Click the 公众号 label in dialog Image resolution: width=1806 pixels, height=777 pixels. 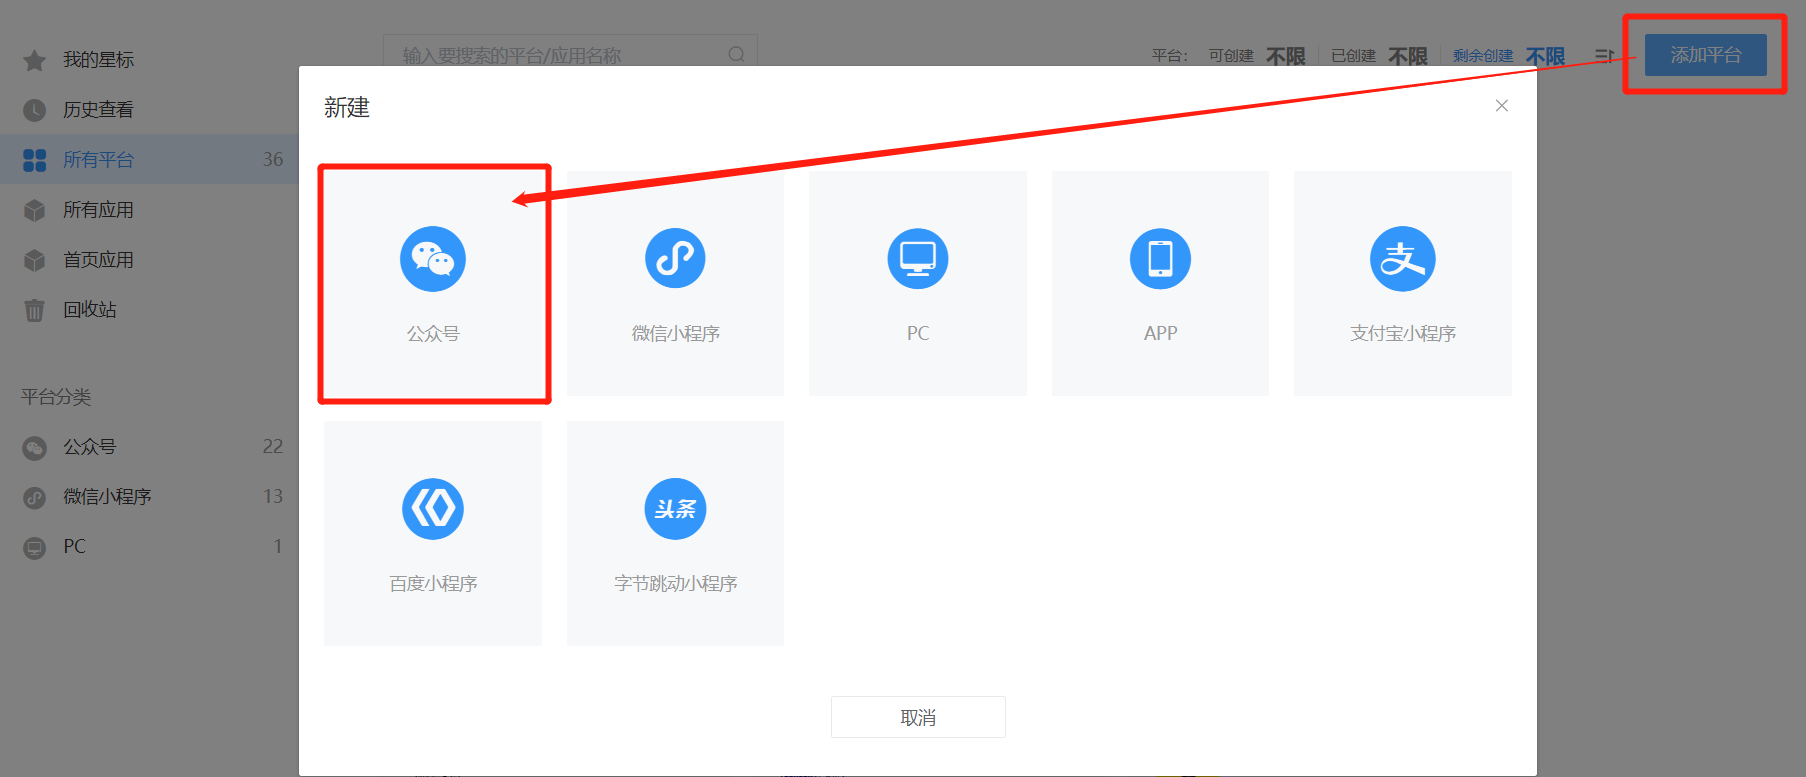(433, 334)
